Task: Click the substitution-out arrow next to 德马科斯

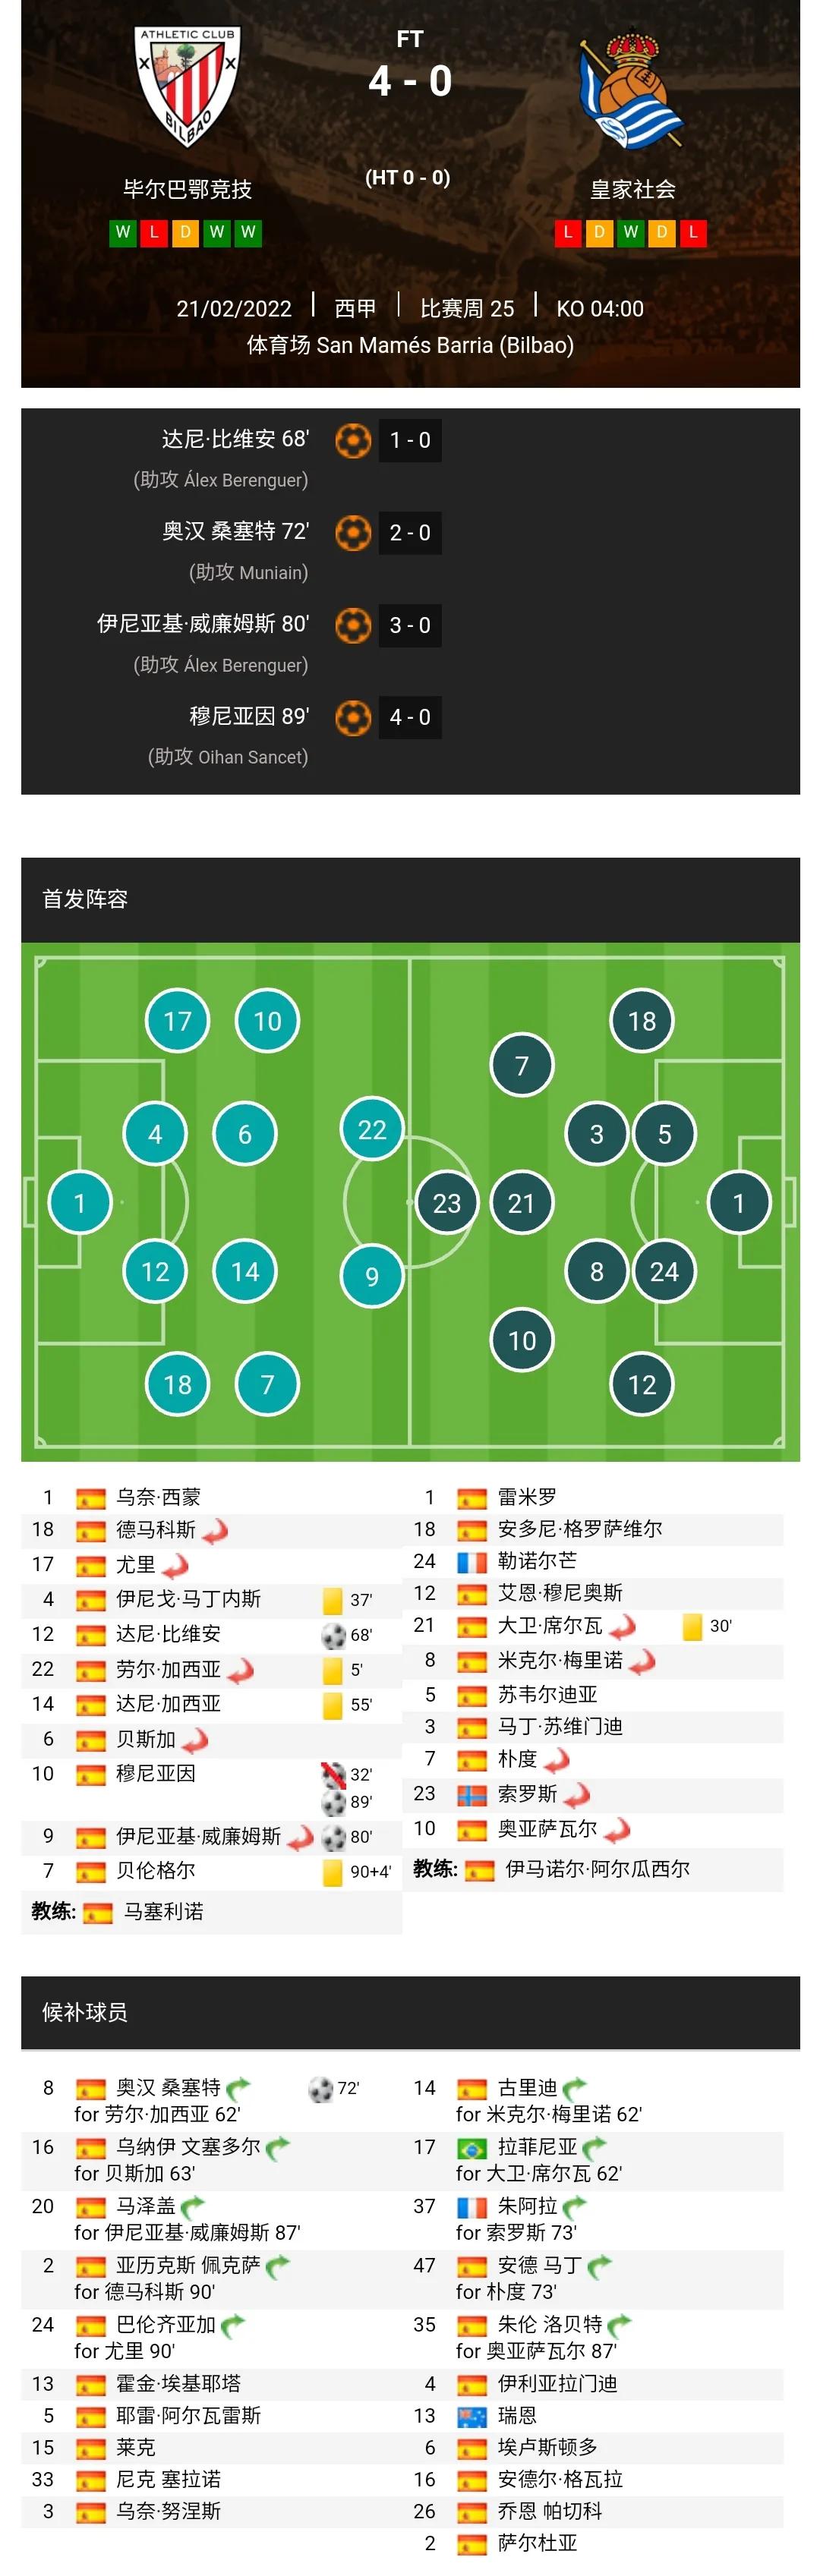Action: (215, 1531)
